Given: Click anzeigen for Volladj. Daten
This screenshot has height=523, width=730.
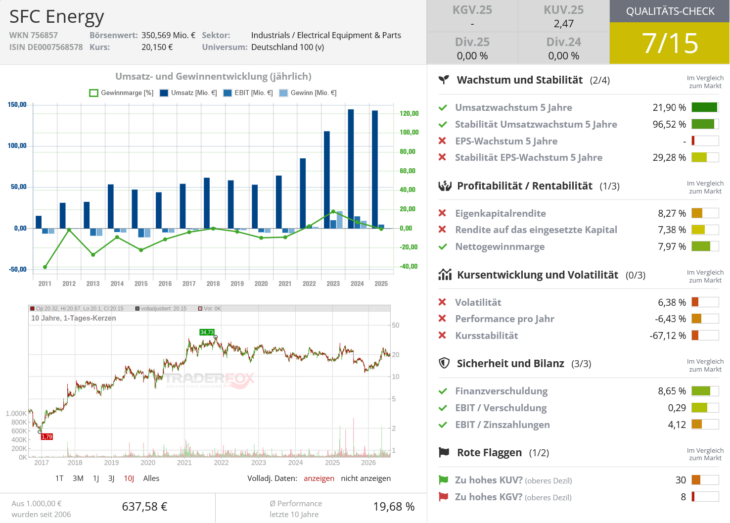Looking at the screenshot, I should click(x=318, y=478).
